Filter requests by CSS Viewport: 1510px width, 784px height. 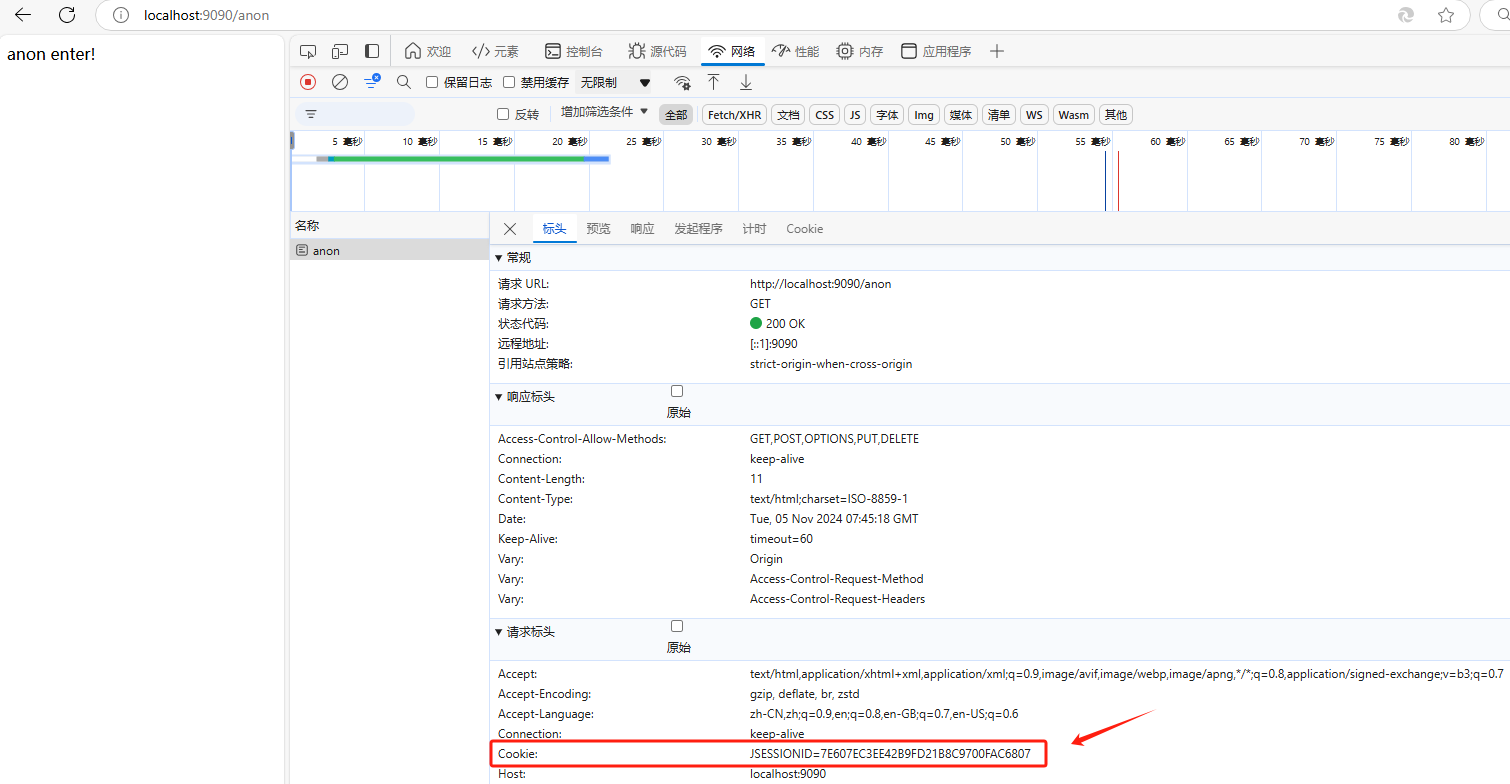pyautogui.click(x=824, y=115)
